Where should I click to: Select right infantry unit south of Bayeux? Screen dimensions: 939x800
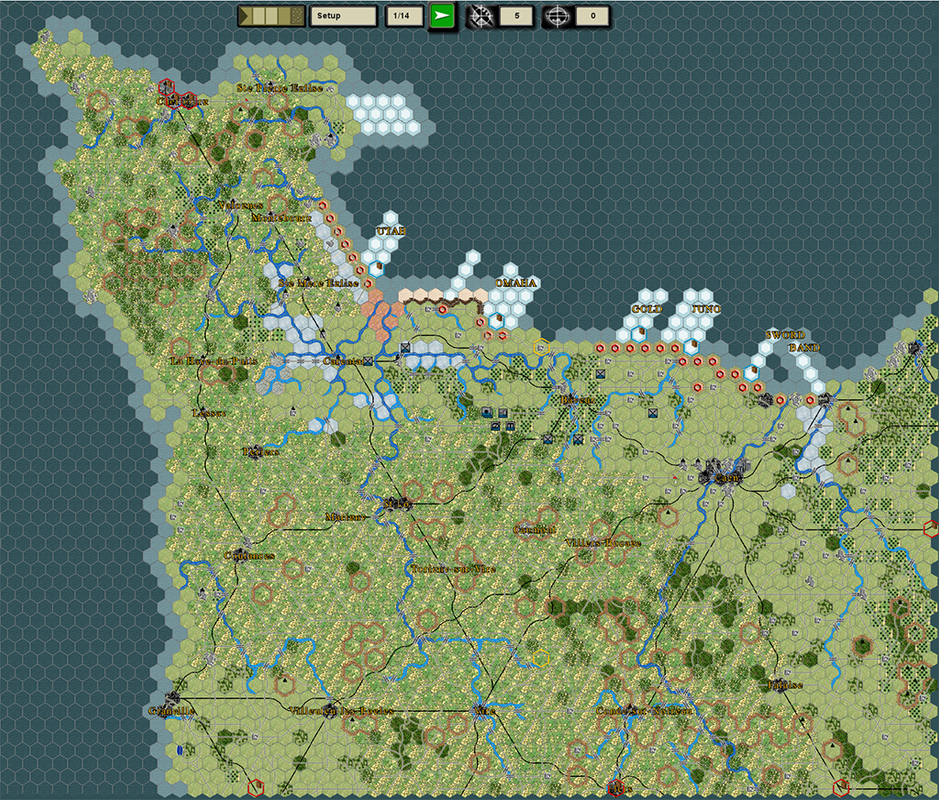point(578,439)
